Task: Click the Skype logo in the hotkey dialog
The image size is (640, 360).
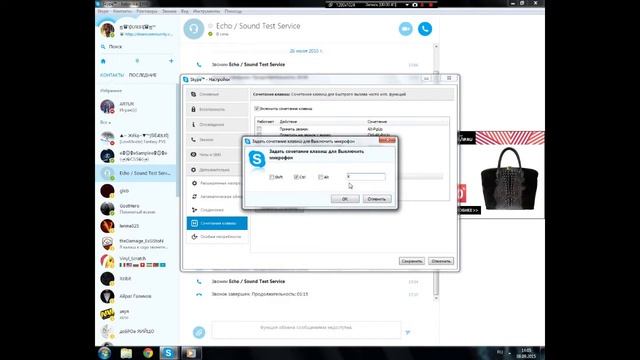Action: click(257, 159)
